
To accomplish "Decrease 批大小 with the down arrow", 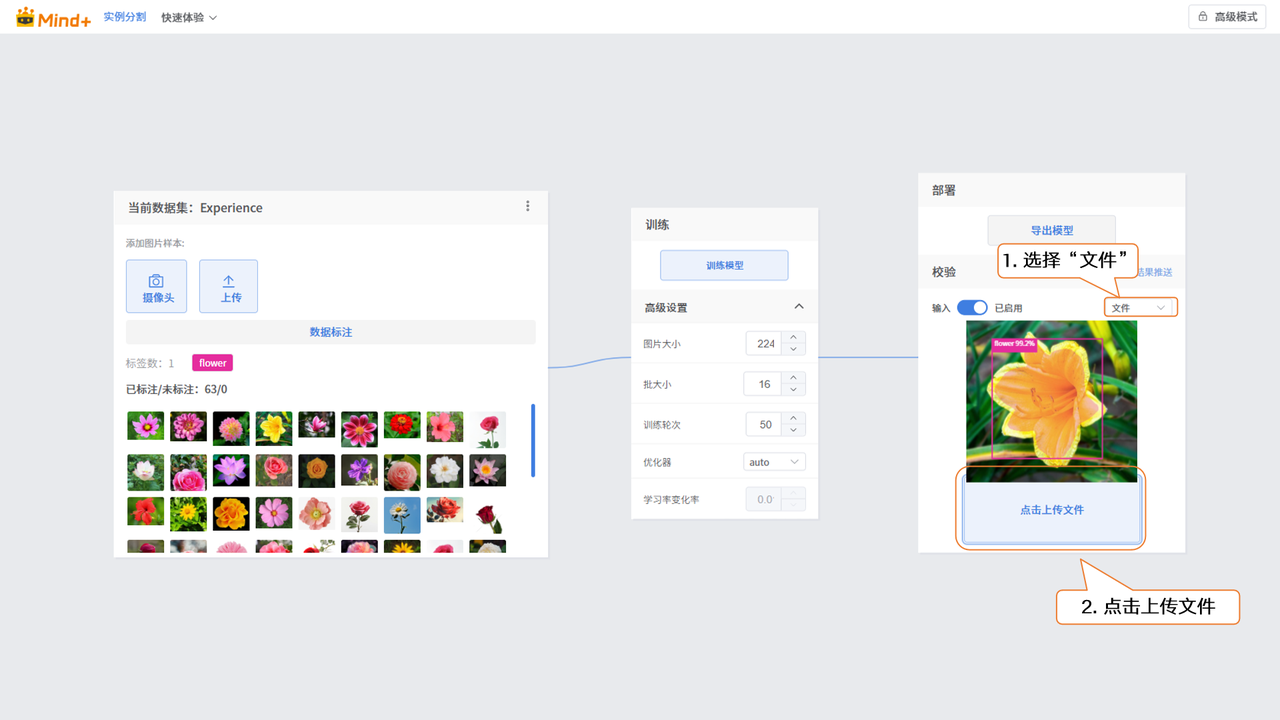I will point(793,390).
